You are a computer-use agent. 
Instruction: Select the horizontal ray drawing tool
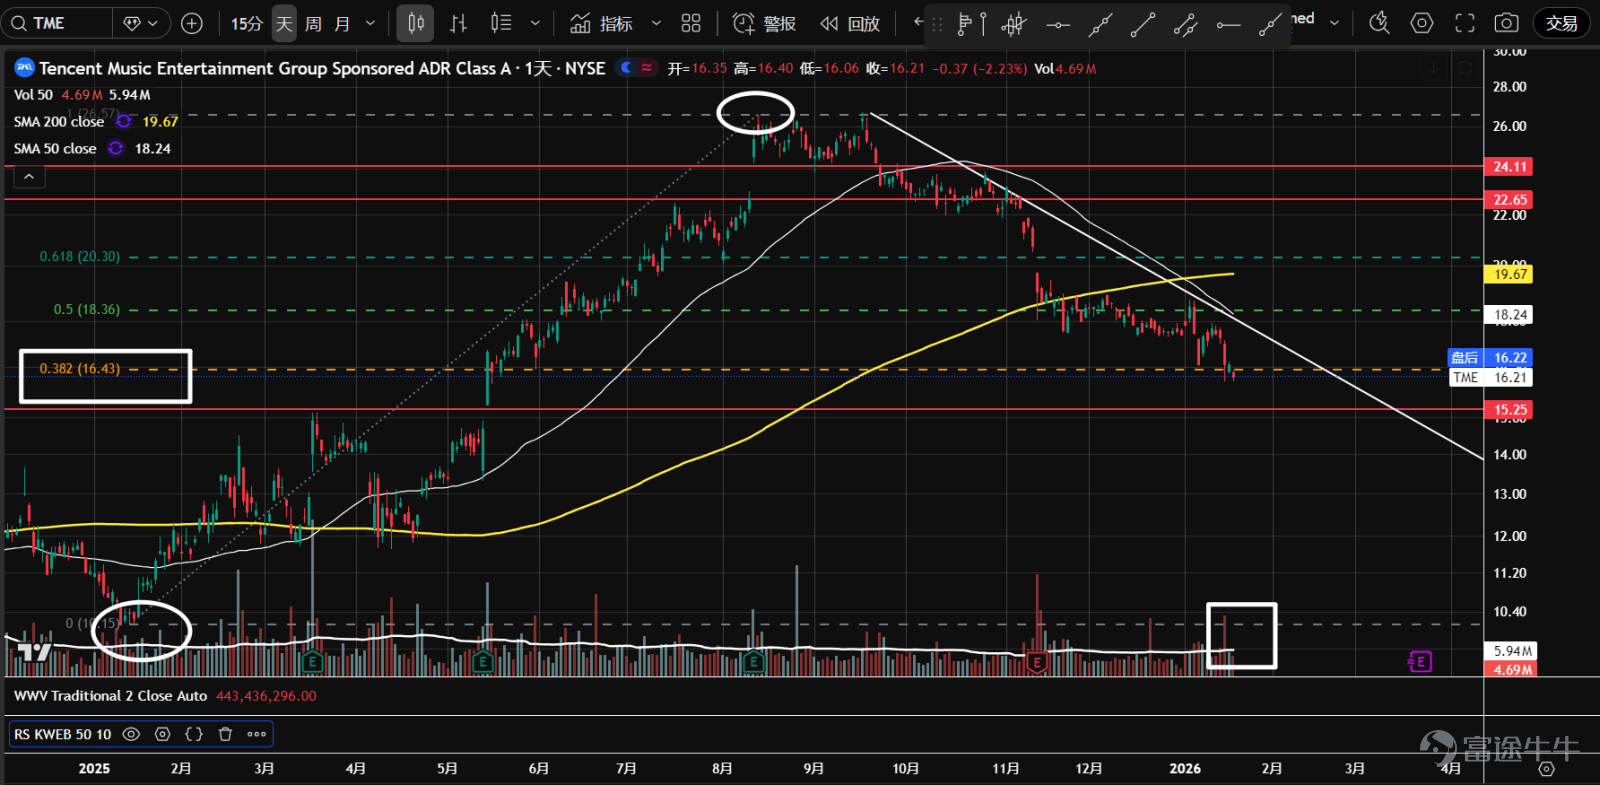(x=1229, y=24)
